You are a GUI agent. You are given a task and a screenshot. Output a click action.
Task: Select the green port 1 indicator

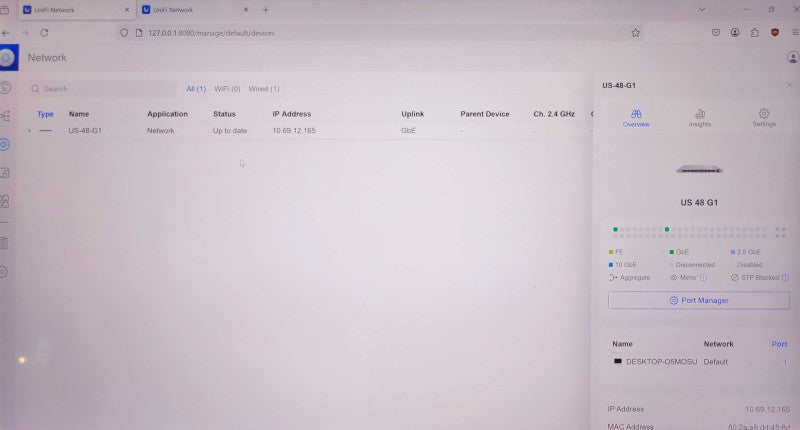pyautogui.click(x=615, y=230)
